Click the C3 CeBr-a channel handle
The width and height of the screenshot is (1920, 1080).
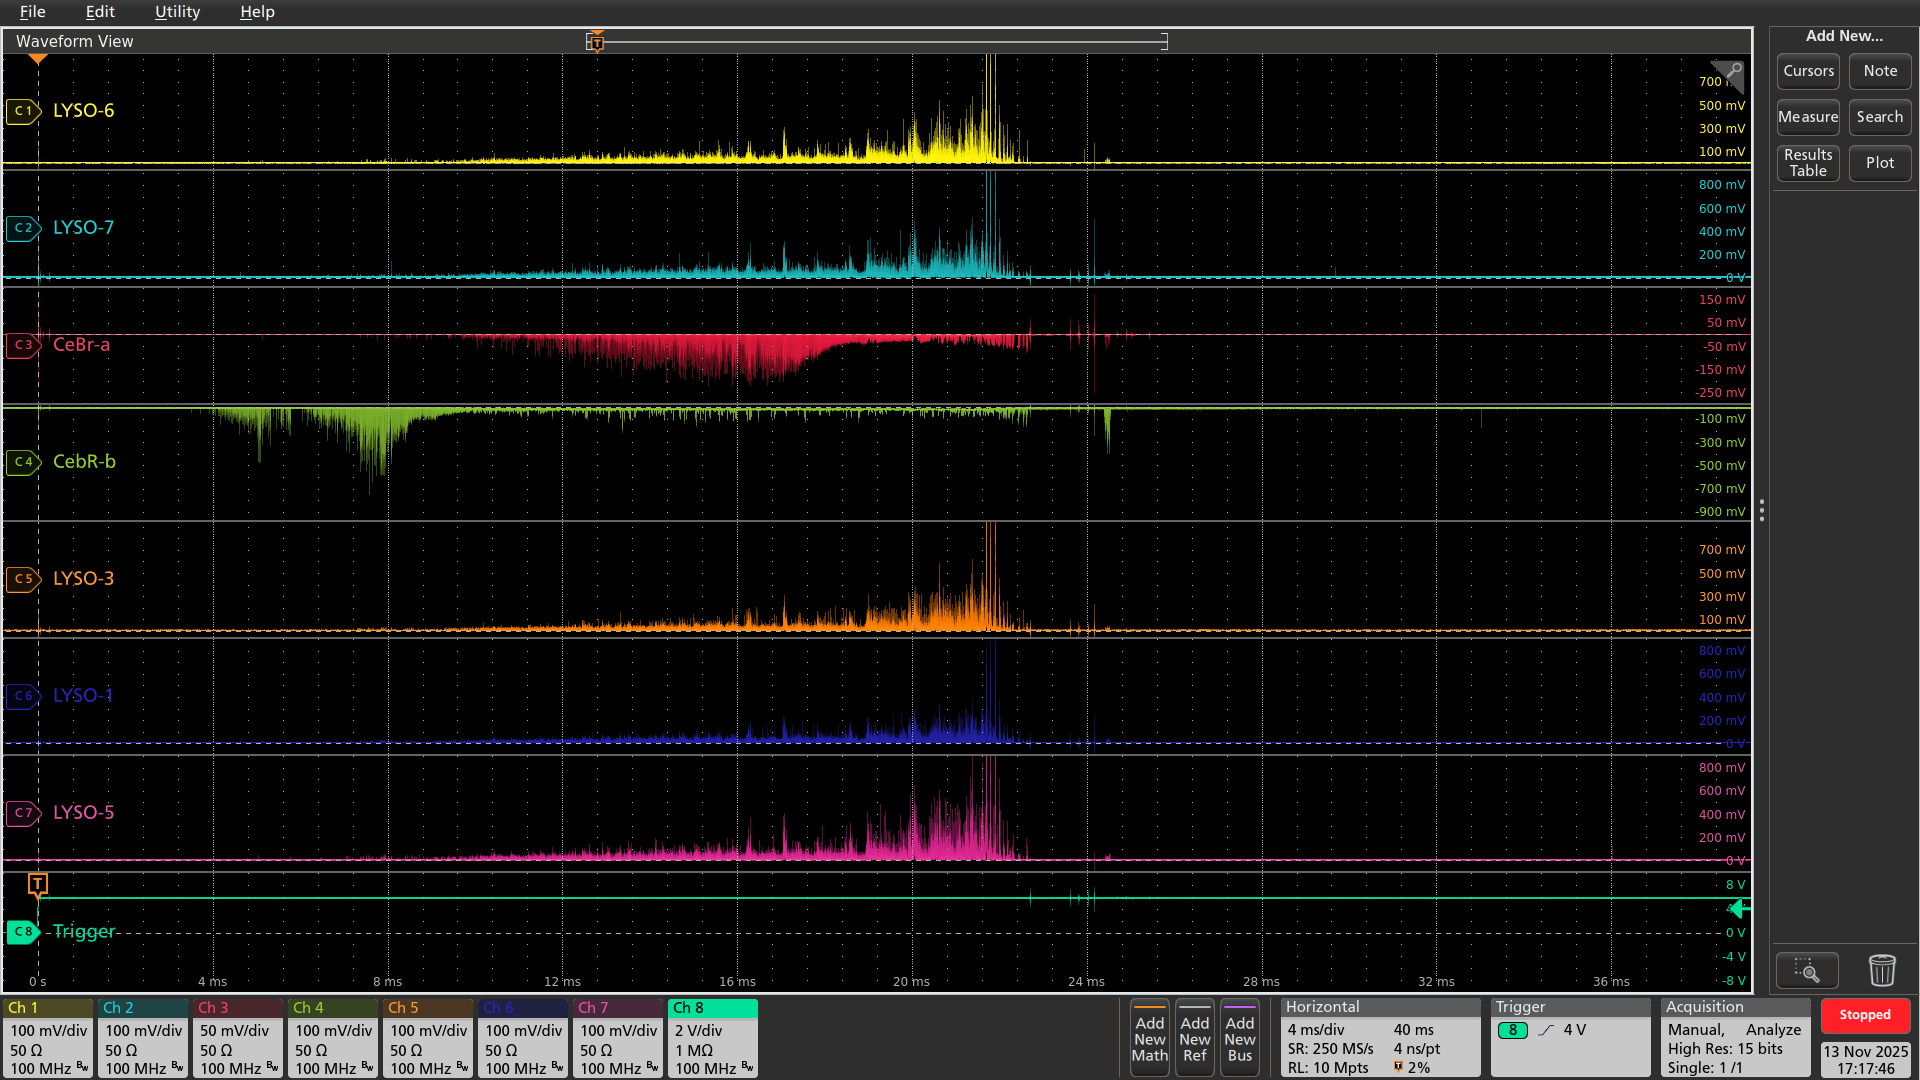point(23,345)
